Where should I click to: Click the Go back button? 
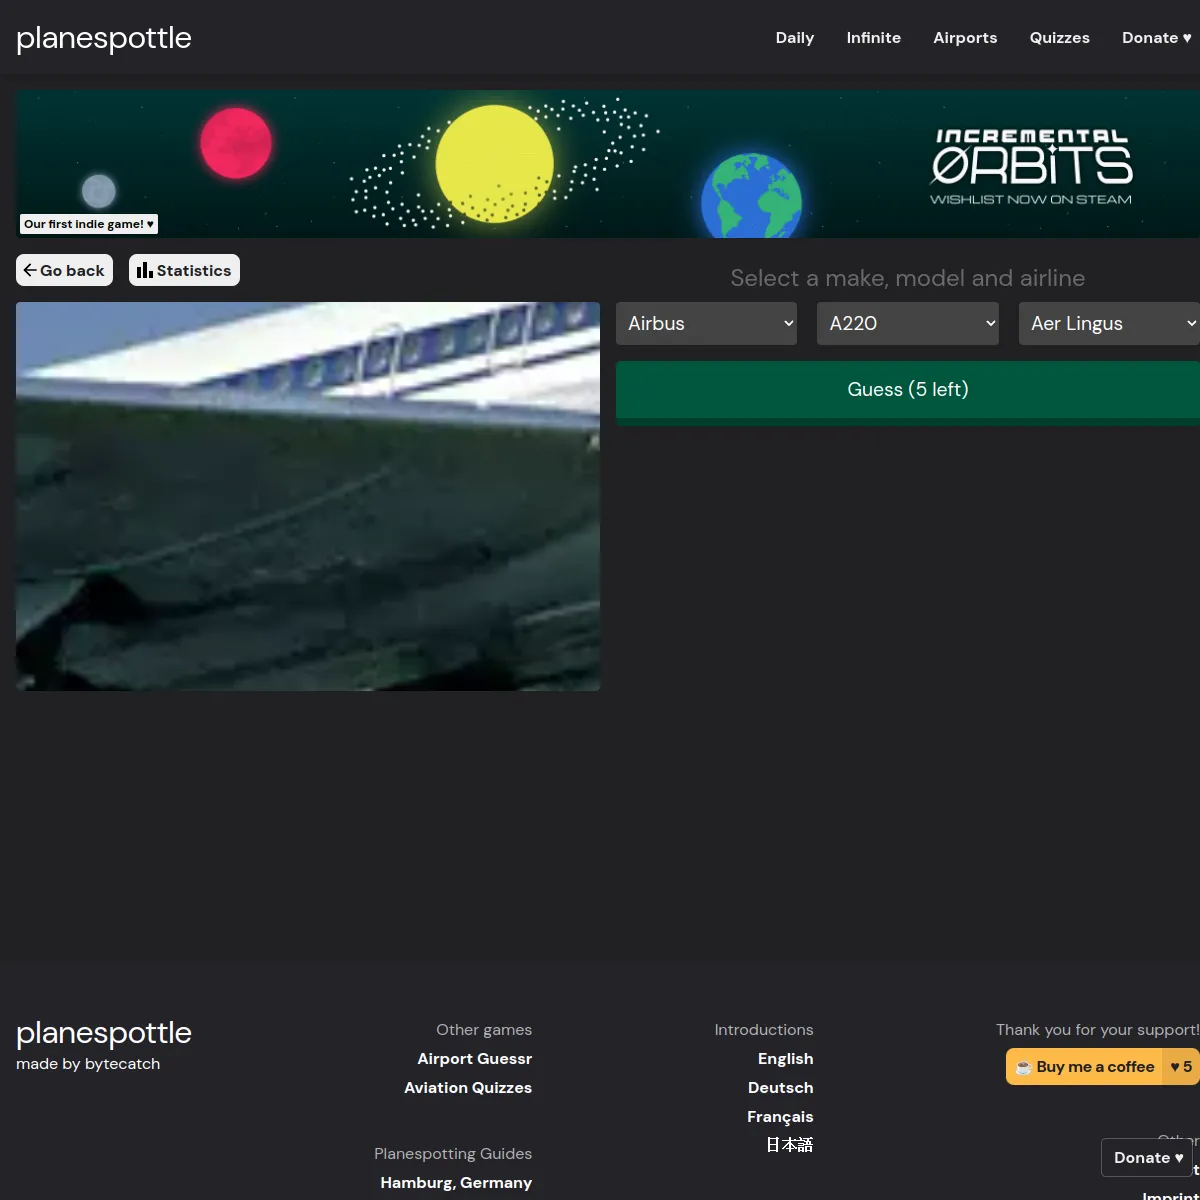tap(64, 270)
